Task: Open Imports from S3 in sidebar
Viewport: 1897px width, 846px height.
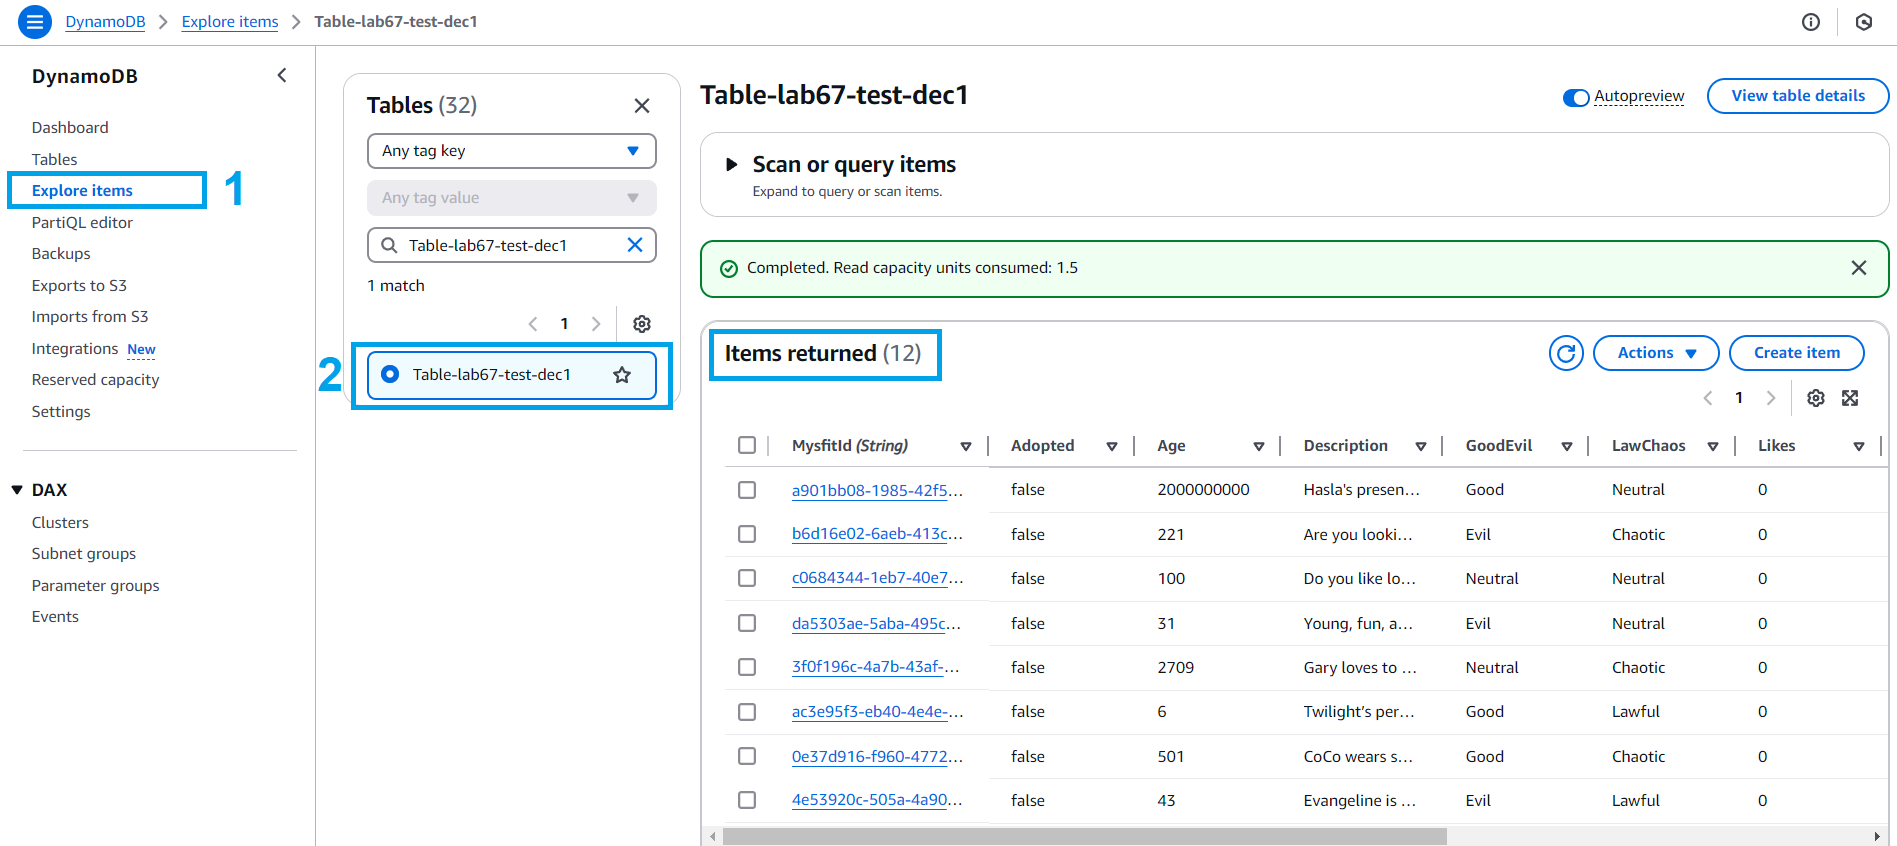Action: tap(90, 317)
